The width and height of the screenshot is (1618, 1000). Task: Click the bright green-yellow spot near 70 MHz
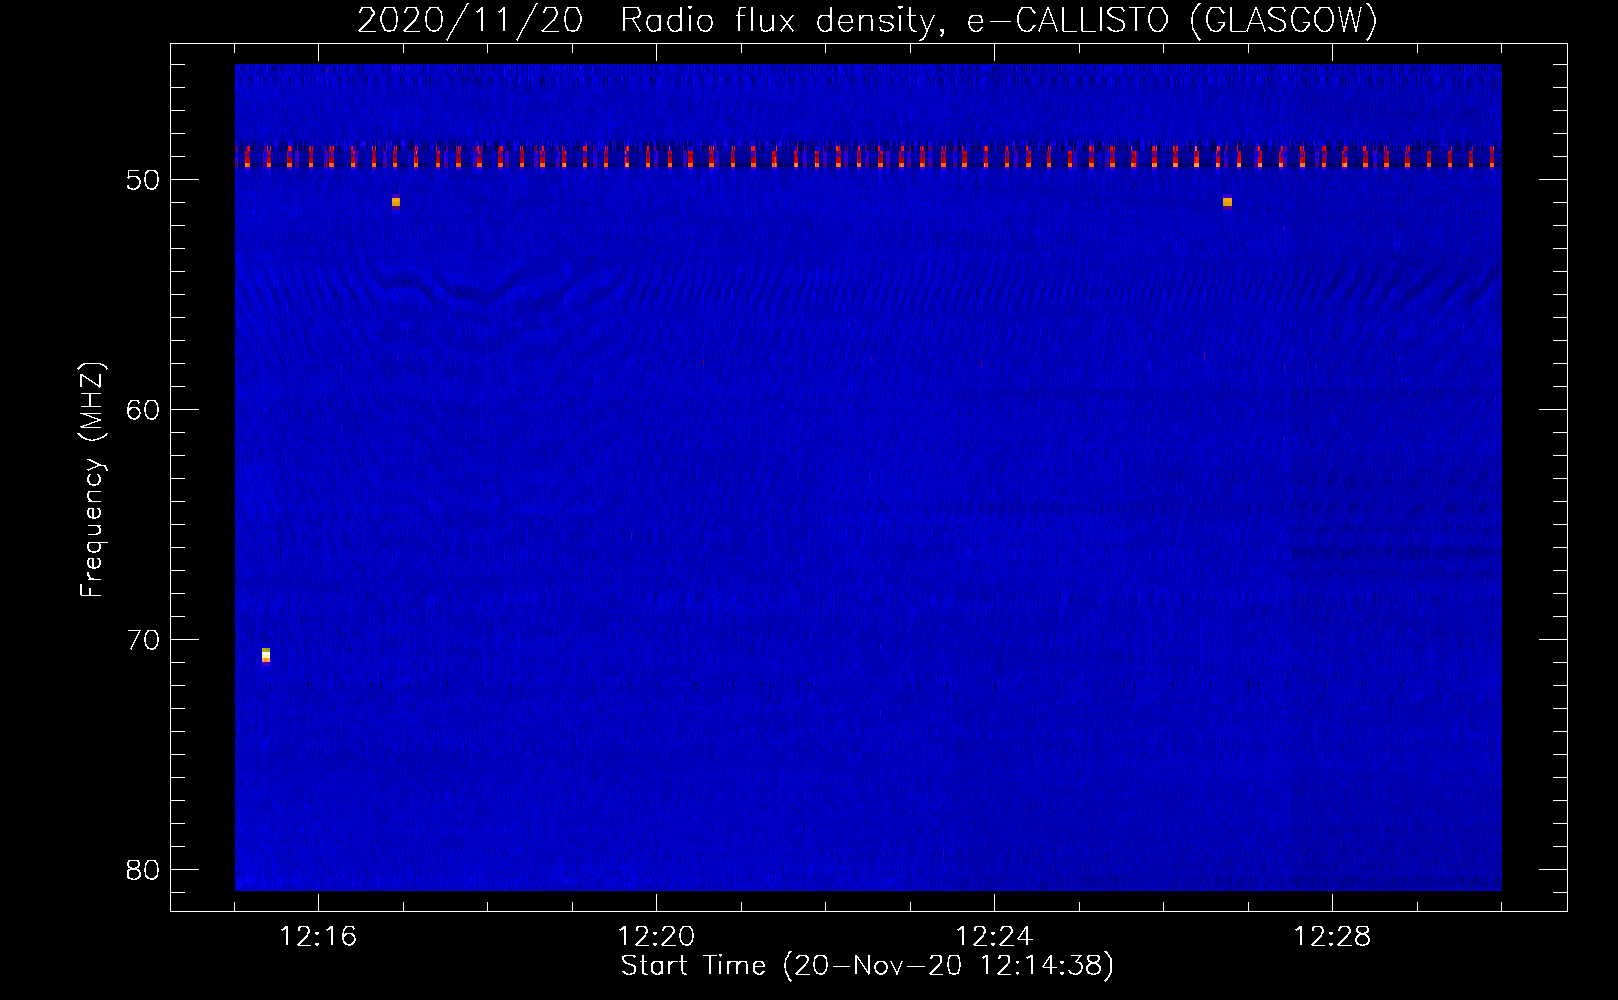266,655
